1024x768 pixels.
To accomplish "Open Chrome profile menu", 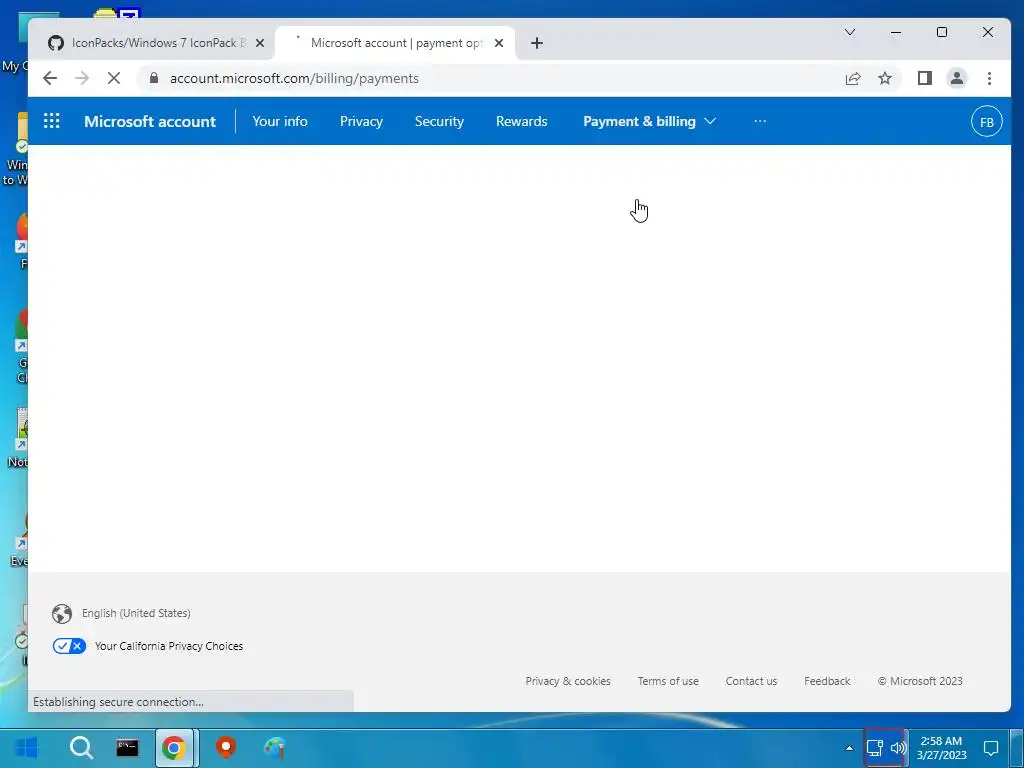I will pos(957,78).
